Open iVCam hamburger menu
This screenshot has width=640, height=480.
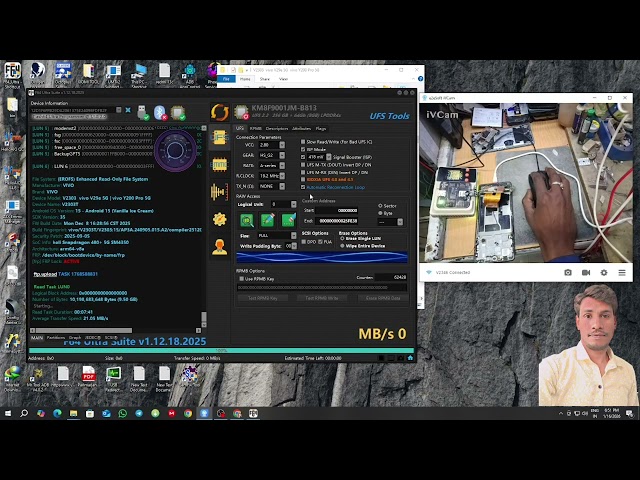(x=622, y=272)
